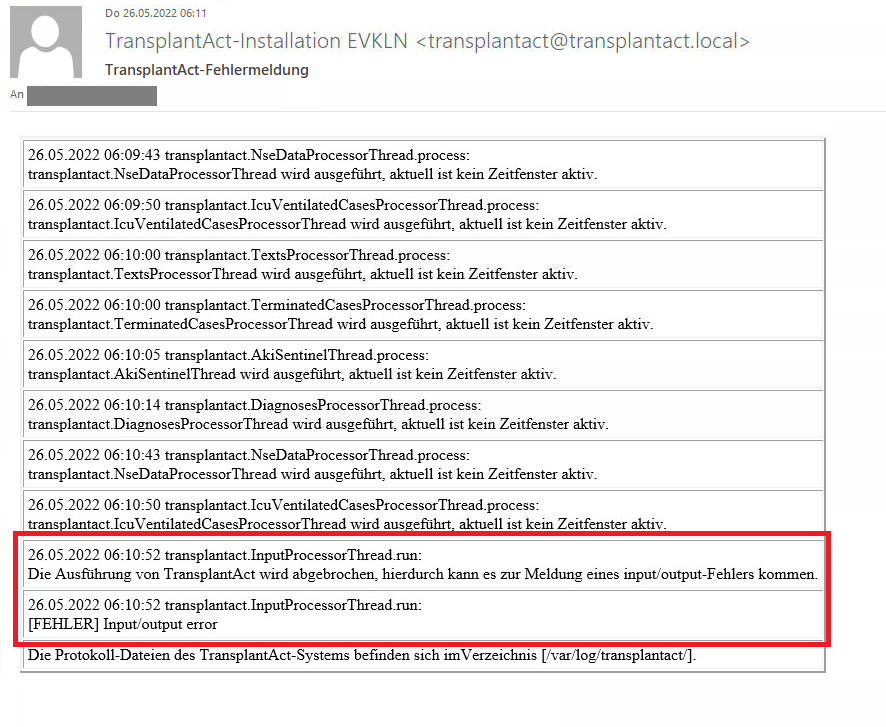Image resolution: width=886 pixels, height=727 pixels.
Task: Click the transplantact@transplantact.local email address
Action: pos(583,41)
